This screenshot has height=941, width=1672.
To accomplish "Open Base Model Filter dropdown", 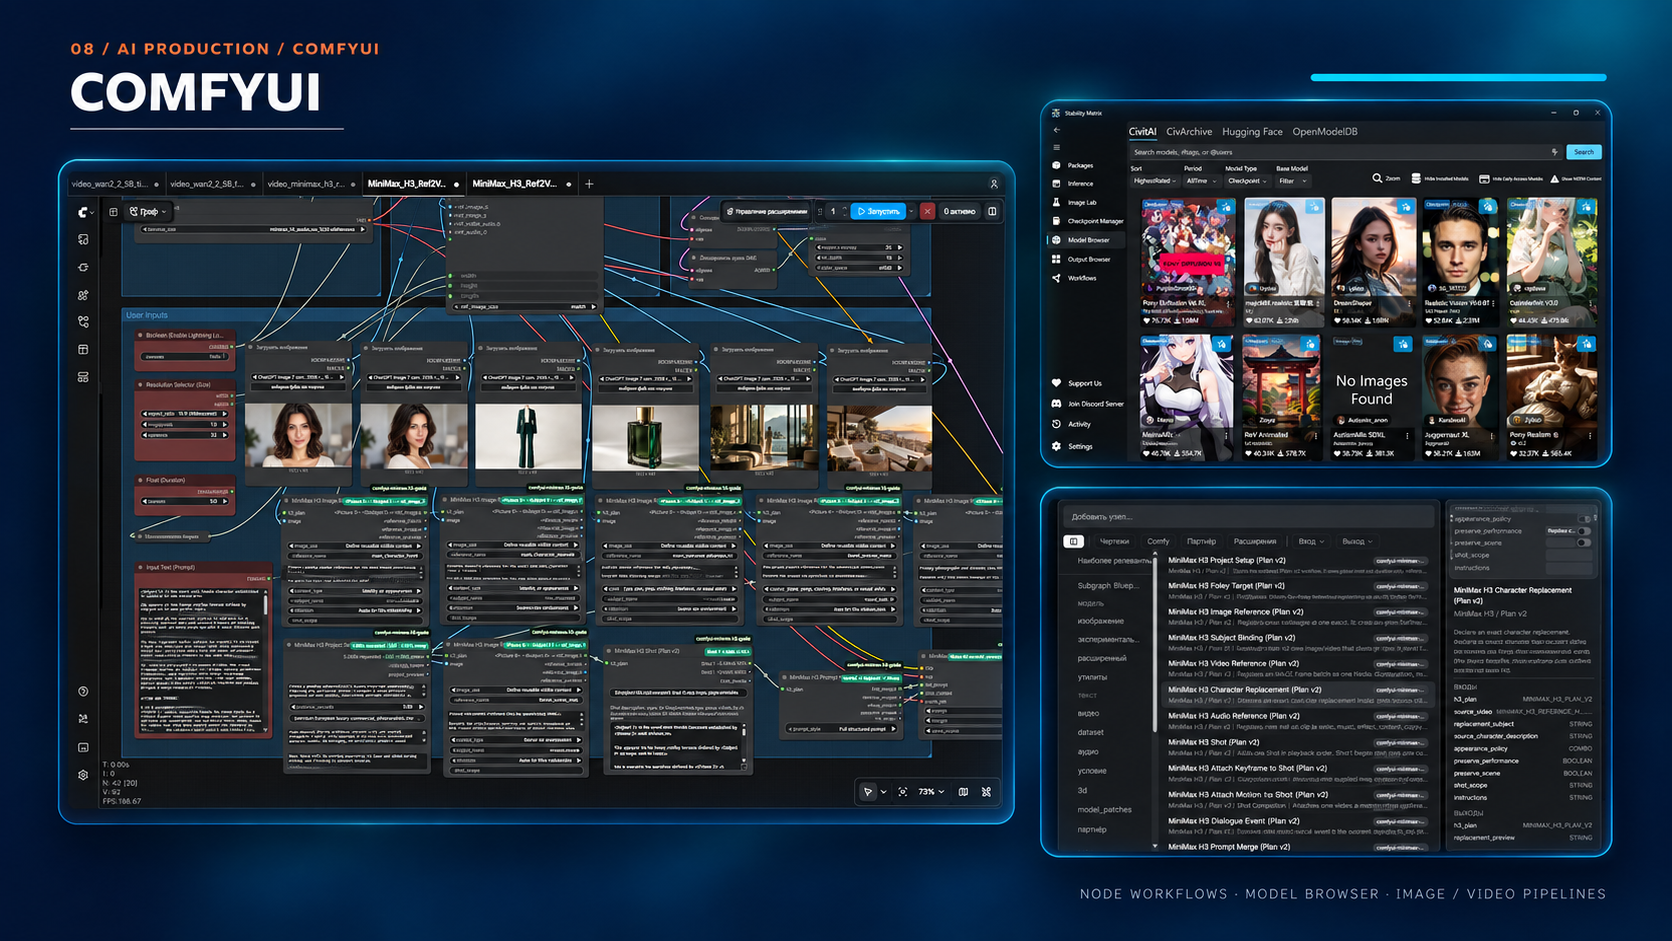I will coord(1291,181).
